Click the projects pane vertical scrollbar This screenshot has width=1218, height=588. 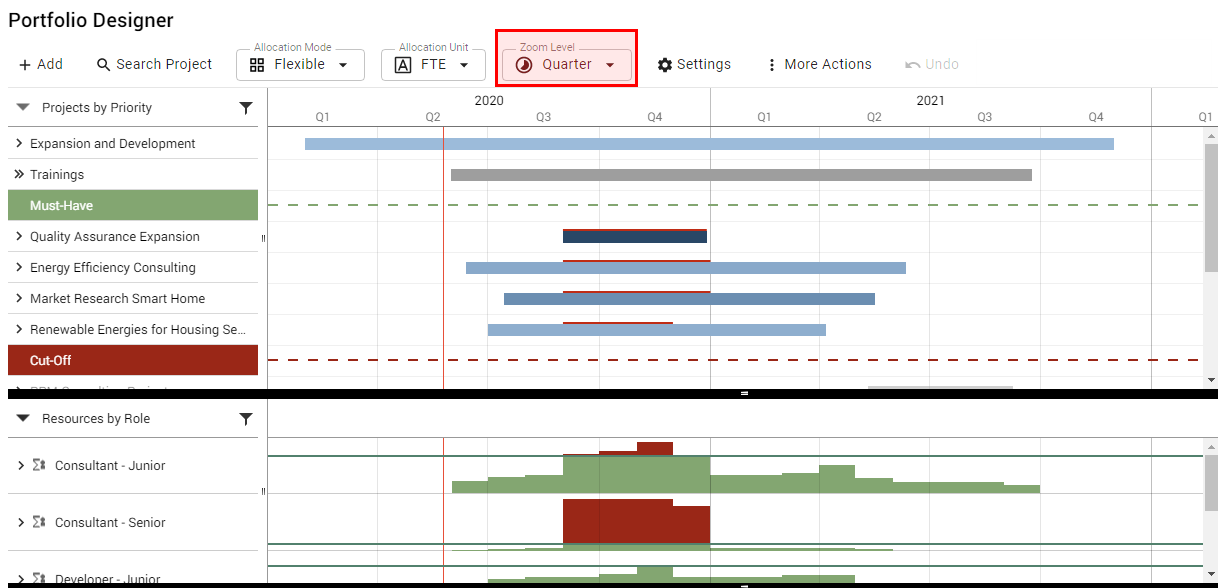click(1211, 220)
